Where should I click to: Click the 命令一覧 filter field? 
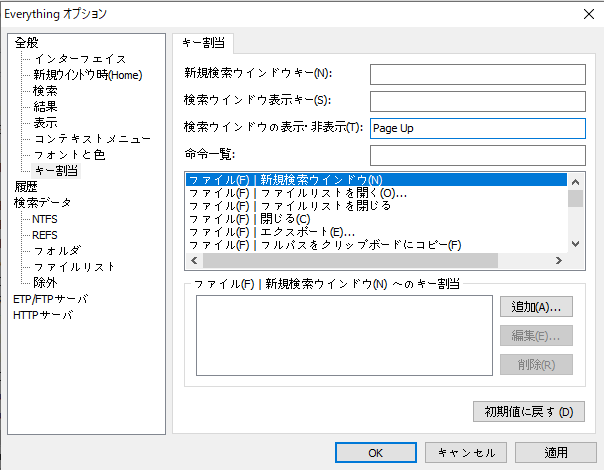tap(478, 155)
